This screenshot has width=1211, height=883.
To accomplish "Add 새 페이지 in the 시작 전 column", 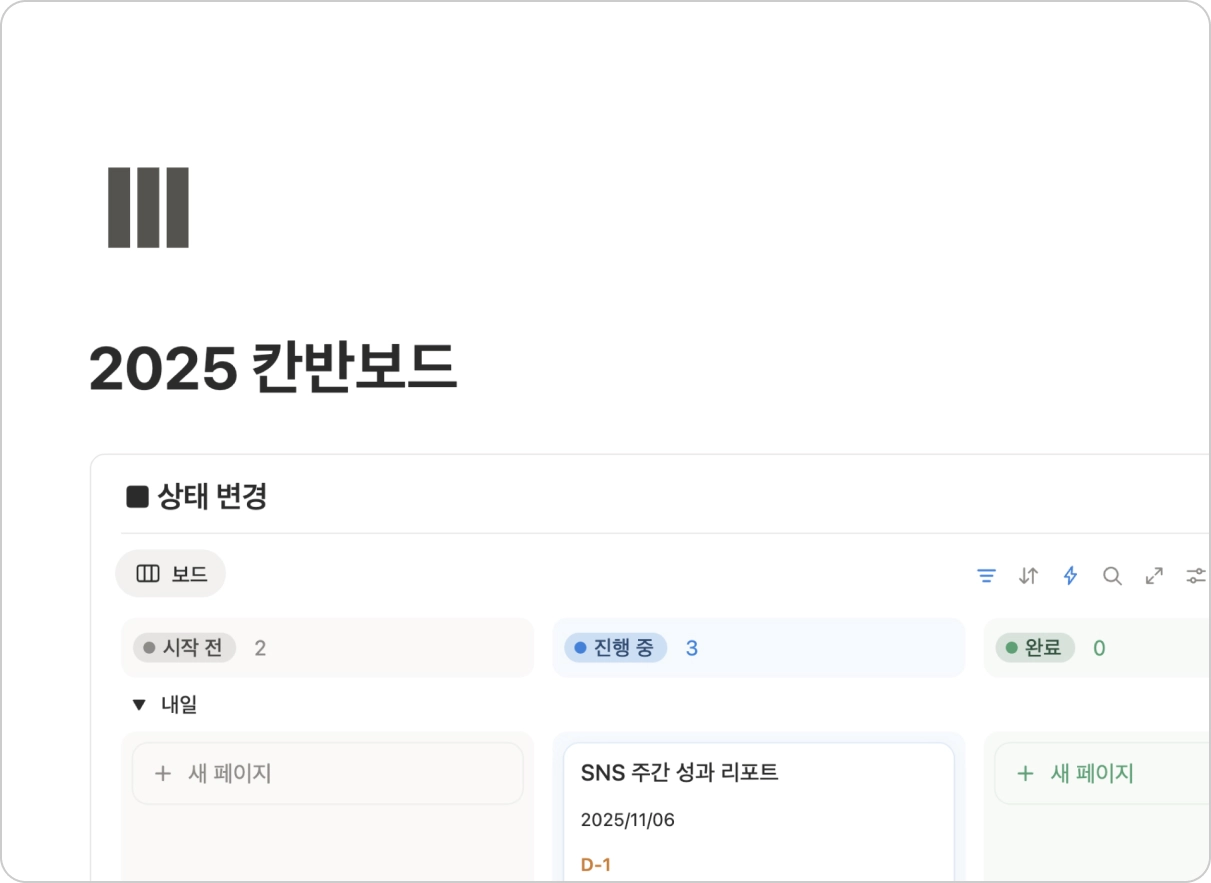I will [327, 773].
